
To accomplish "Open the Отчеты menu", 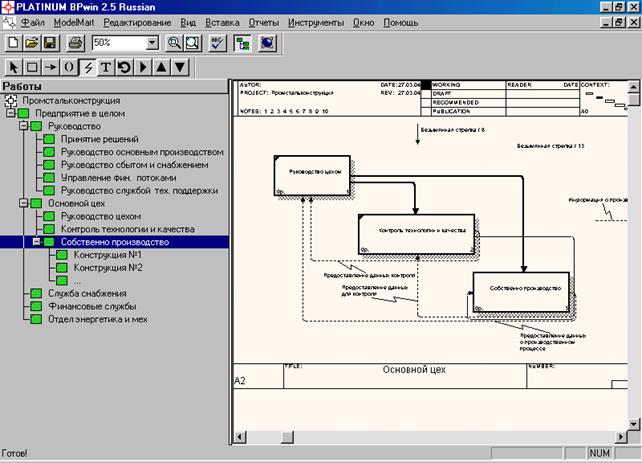I will tap(264, 21).
